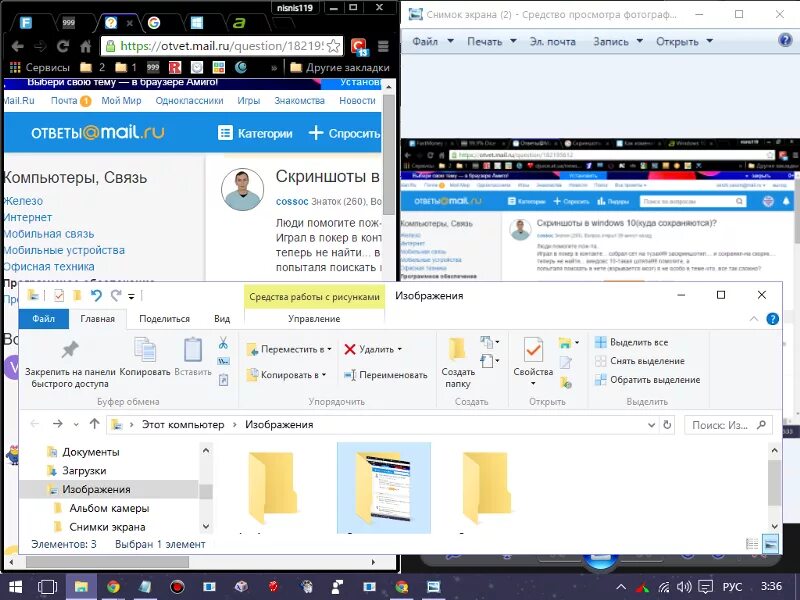Screen dimensions: 800x600
Task: Click Сервисы apps shortcut in bookmarks bar
Action: coord(40,67)
